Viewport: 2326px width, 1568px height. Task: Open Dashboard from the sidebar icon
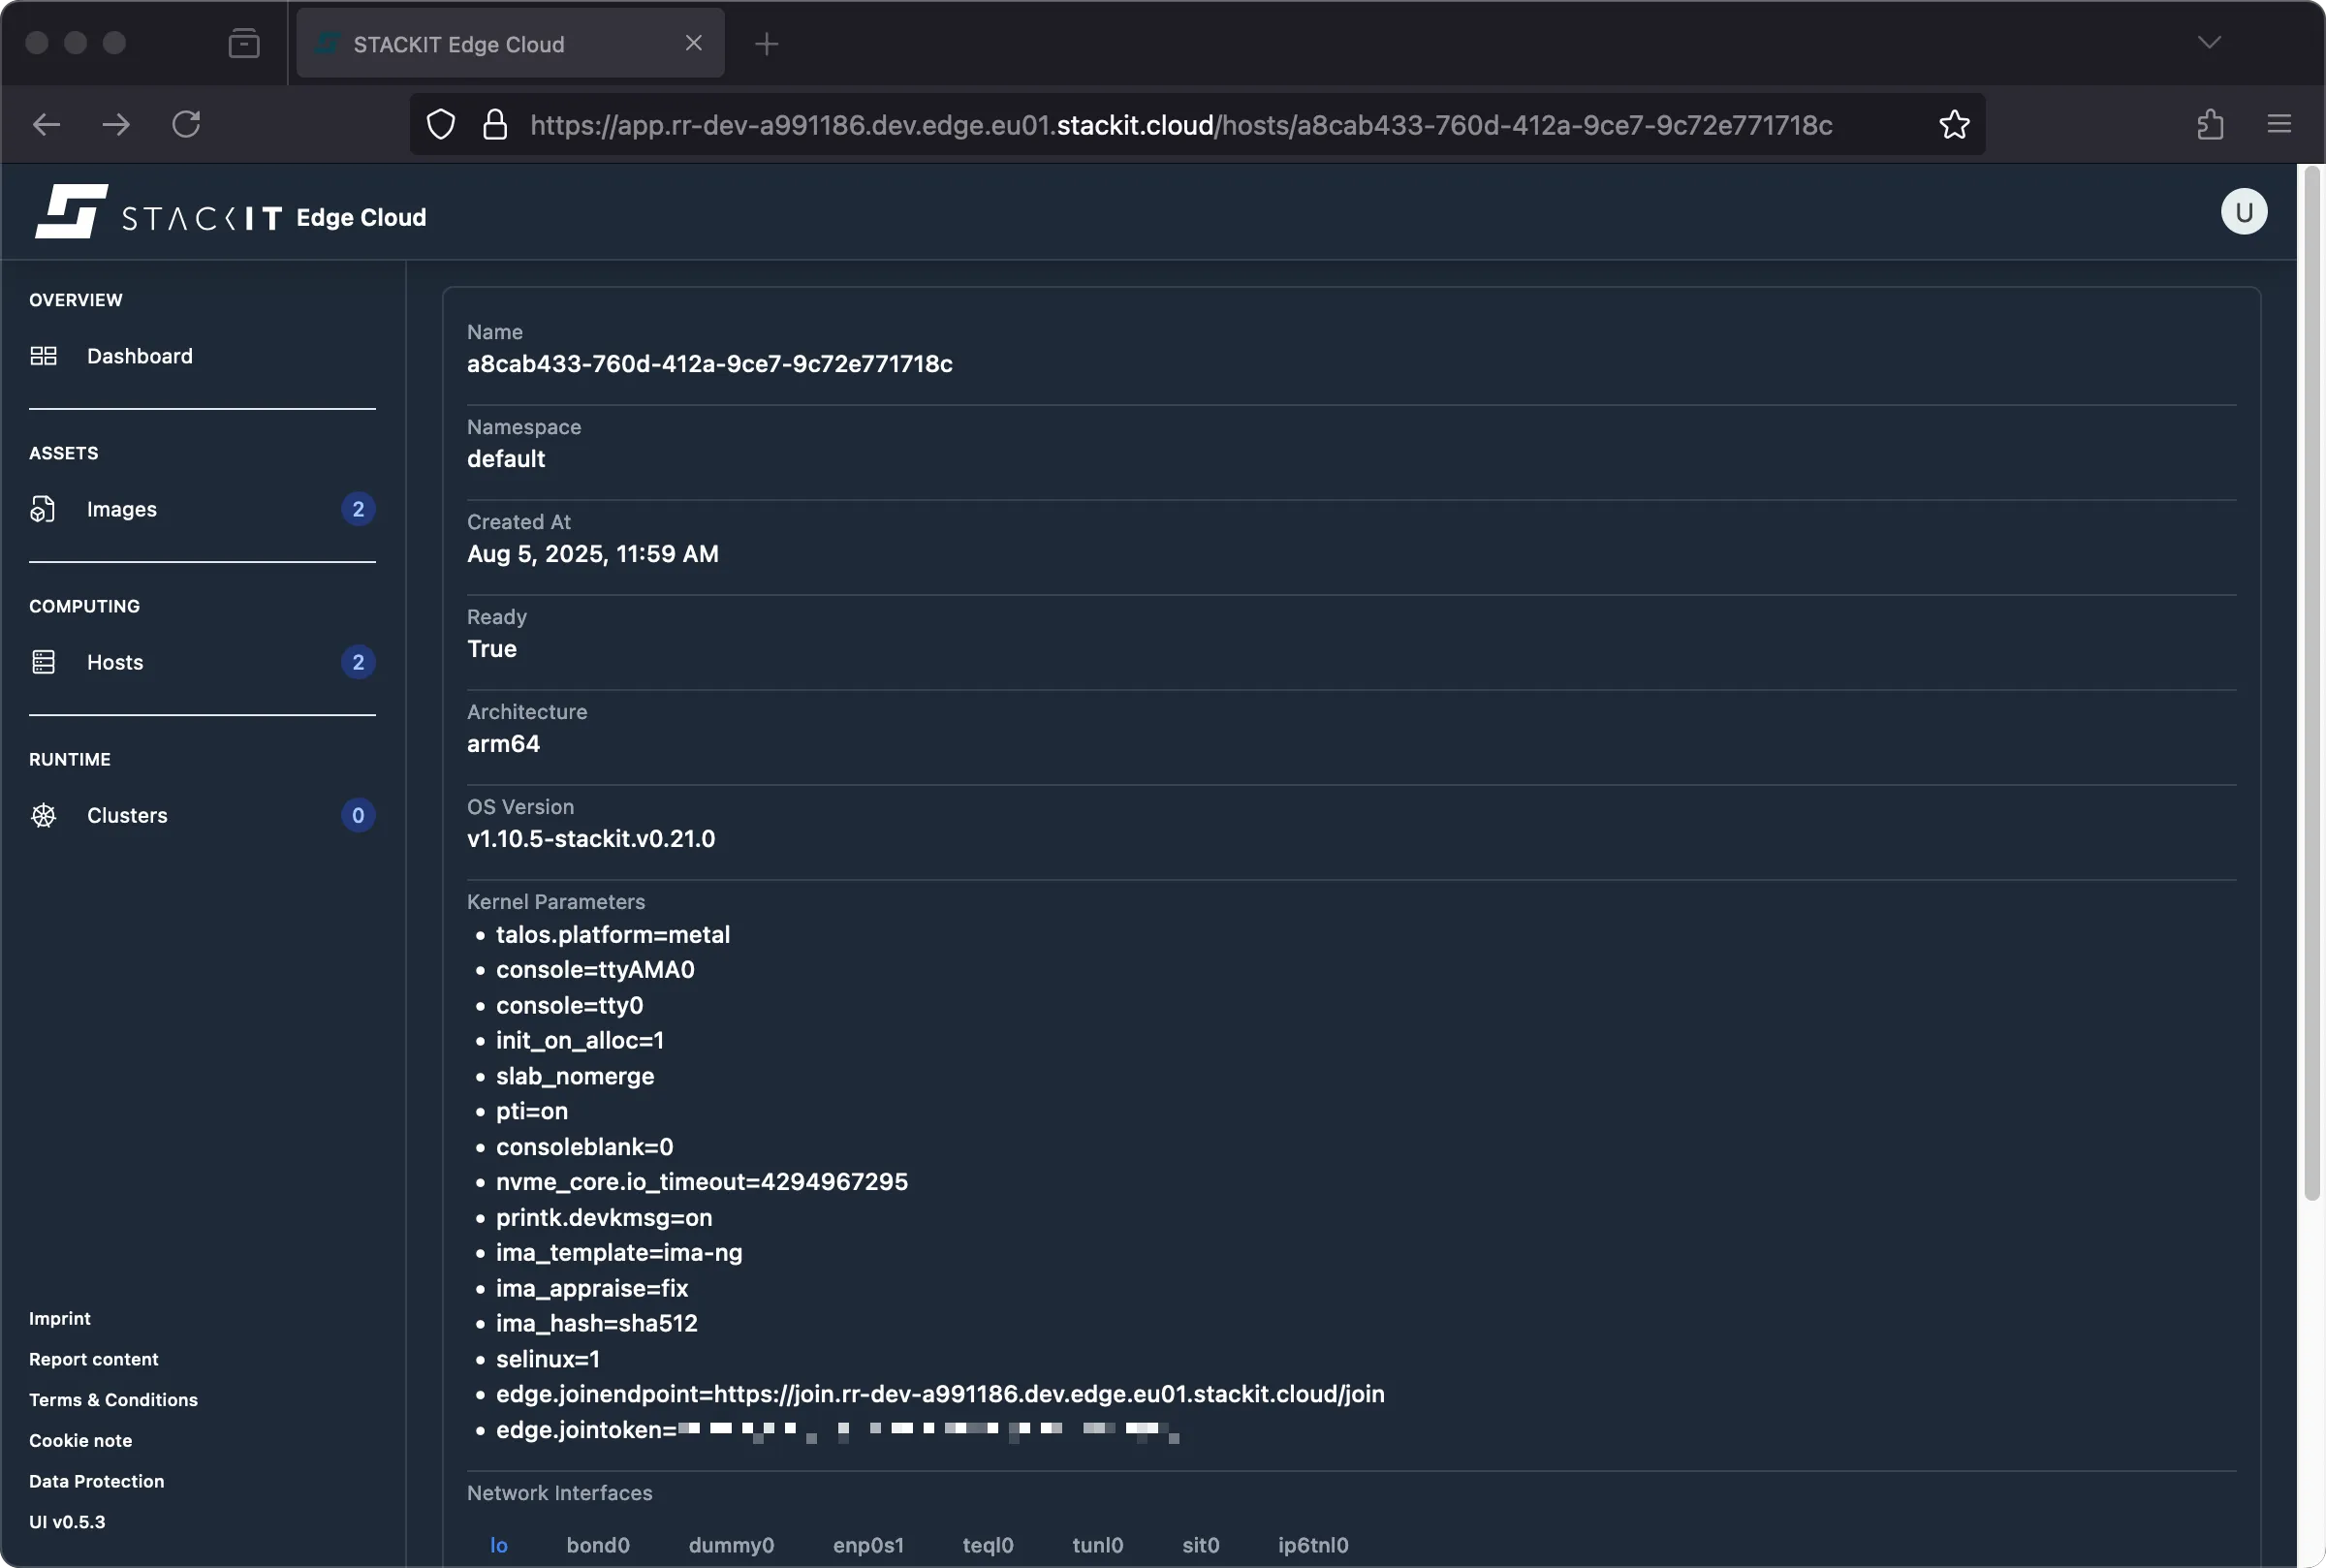(x=43, y=355)
